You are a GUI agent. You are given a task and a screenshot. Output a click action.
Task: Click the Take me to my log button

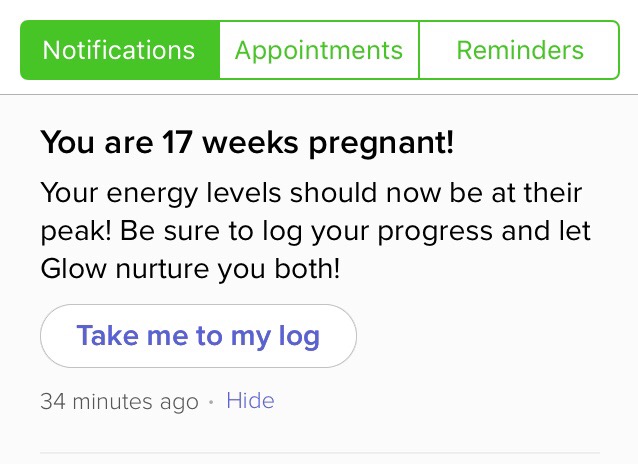[199, 336]
